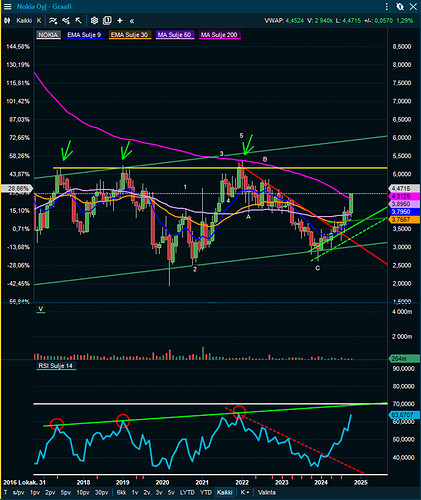Viewport: 421px width, 500px height.
Task: Select the '5pv' five-day range
Action: tap(66, 492)
